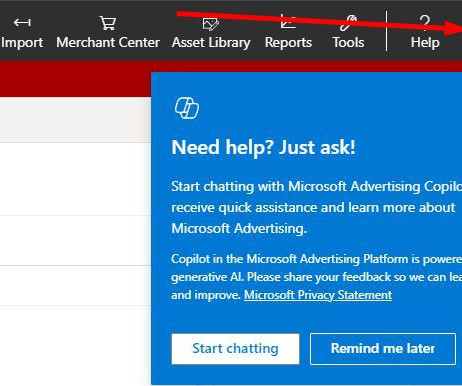Select the Import menu label
This screenshot has width=462, height=386.
tap(22, 43)
